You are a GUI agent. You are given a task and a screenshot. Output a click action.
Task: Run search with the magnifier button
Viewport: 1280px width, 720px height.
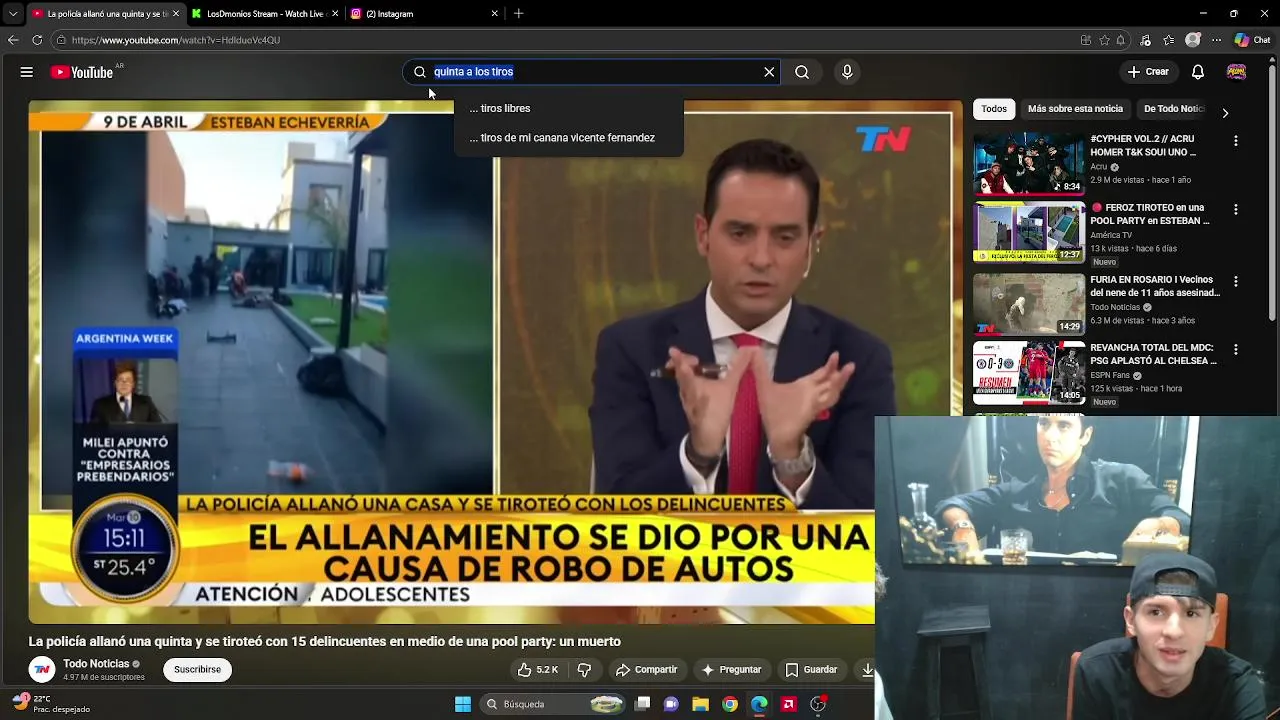802,72
